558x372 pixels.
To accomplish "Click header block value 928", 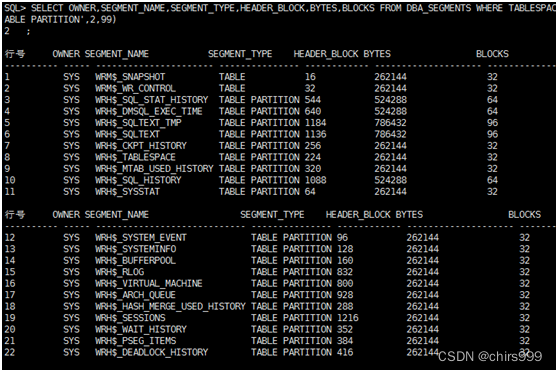I will click(x=345, y=295).
